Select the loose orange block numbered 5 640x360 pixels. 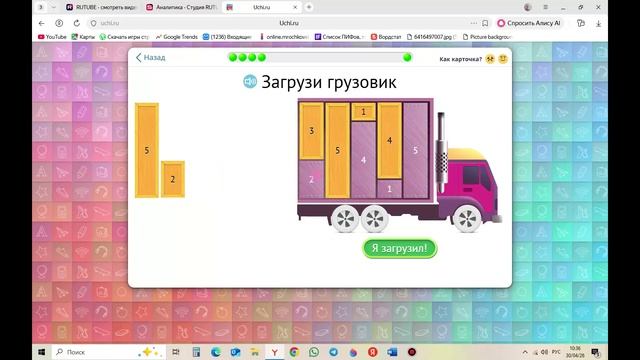(x=147, y=150)
